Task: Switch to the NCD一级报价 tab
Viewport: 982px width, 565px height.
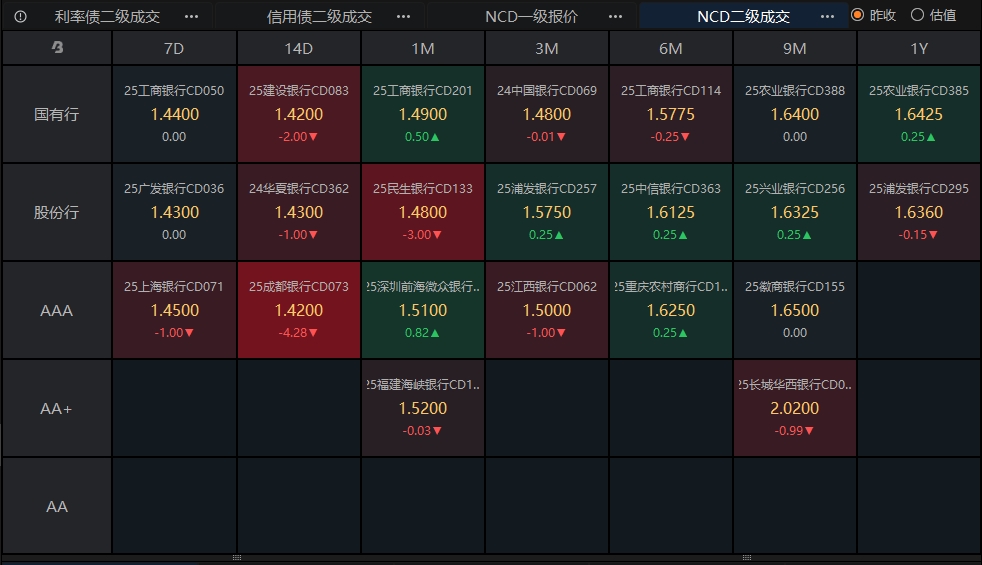Action: pos(531,16)
